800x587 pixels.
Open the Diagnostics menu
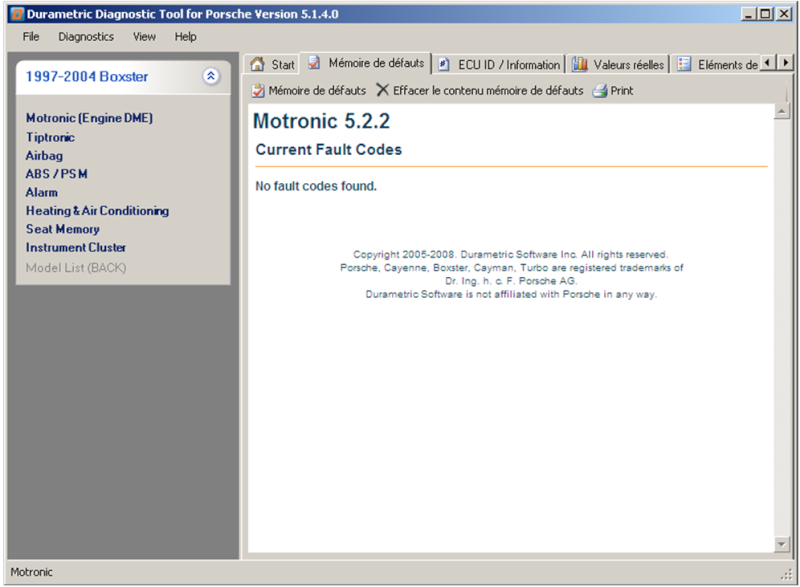pyautogui.click(x=86, y=37)
